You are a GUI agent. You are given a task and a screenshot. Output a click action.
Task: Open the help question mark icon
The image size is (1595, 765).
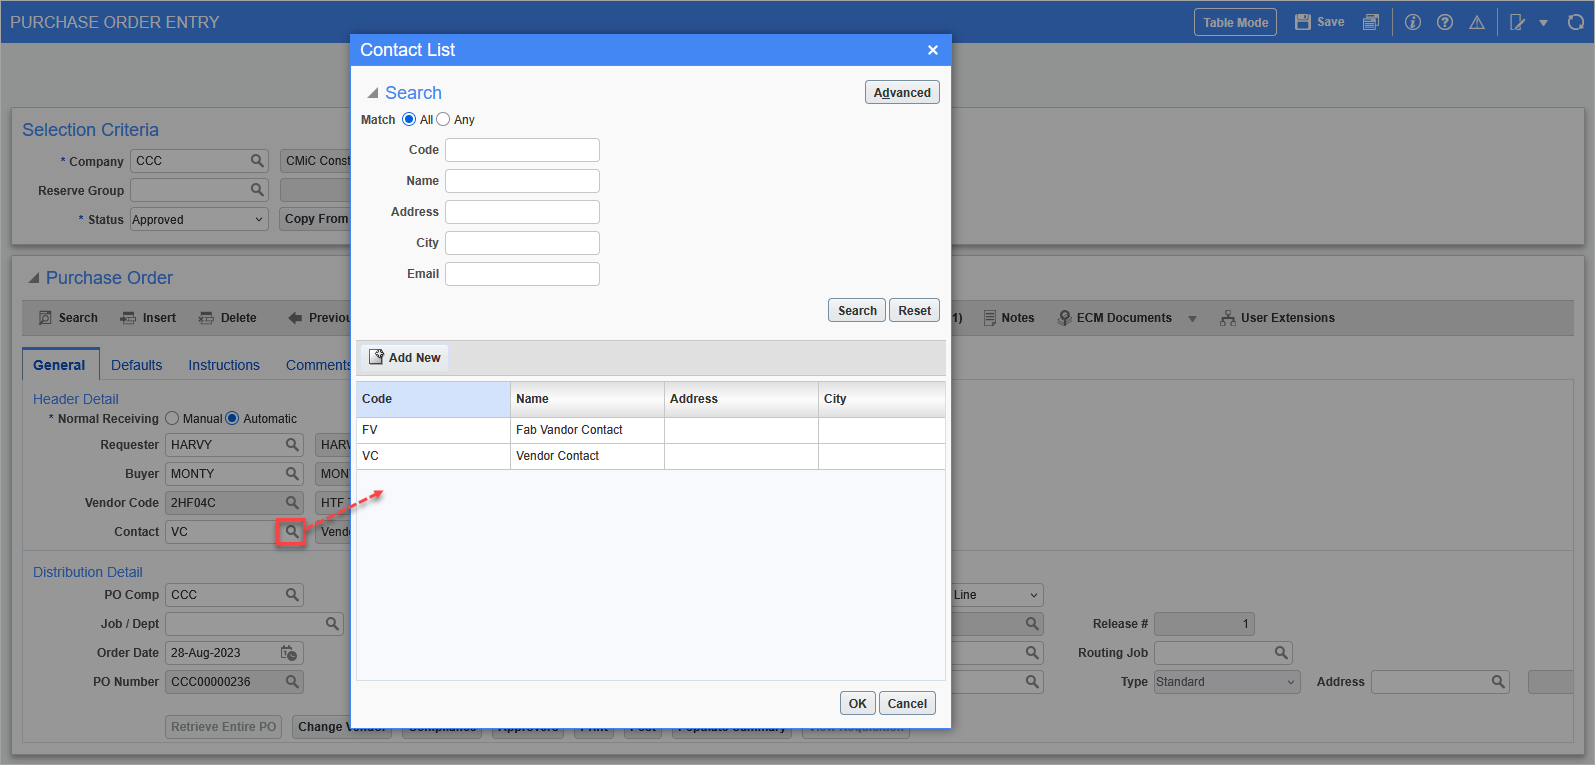click(1445, 22)
